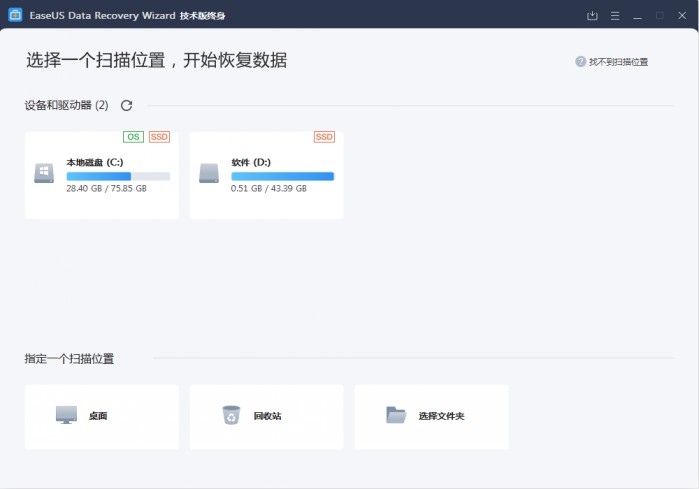Screen dimensions: 699x489
Task: Open the import scan session icon
Action: tap(592, 16)
